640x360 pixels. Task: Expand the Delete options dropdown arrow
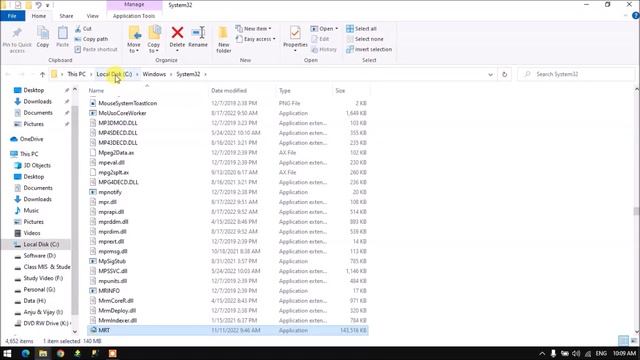[177, 51]
